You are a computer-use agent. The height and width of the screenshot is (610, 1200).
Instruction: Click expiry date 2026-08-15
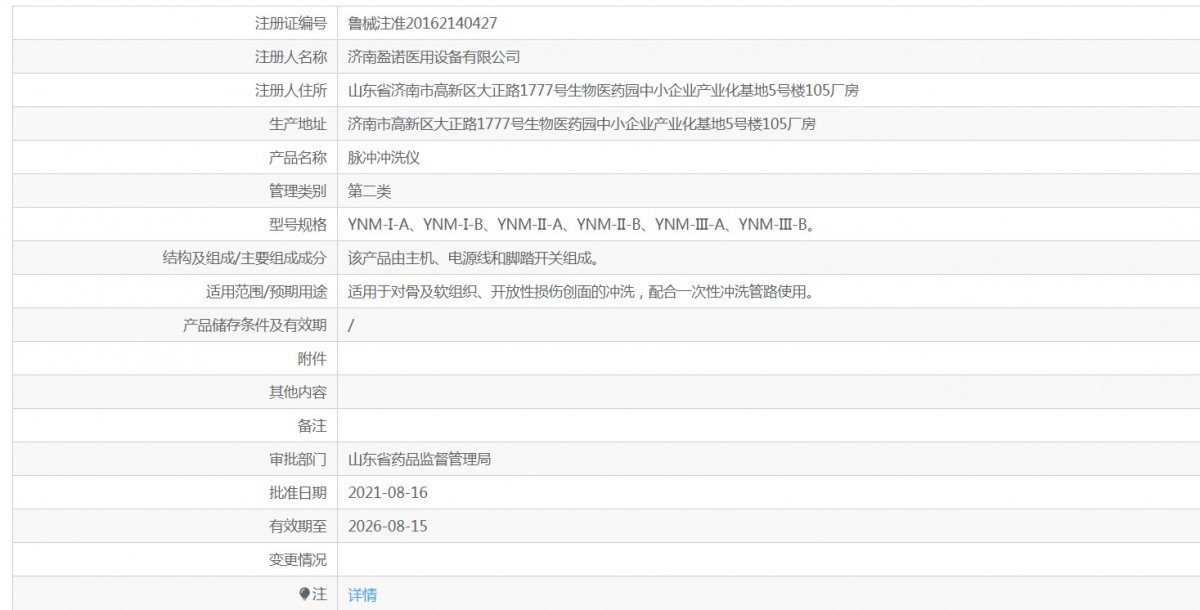(x=388, y=526)
